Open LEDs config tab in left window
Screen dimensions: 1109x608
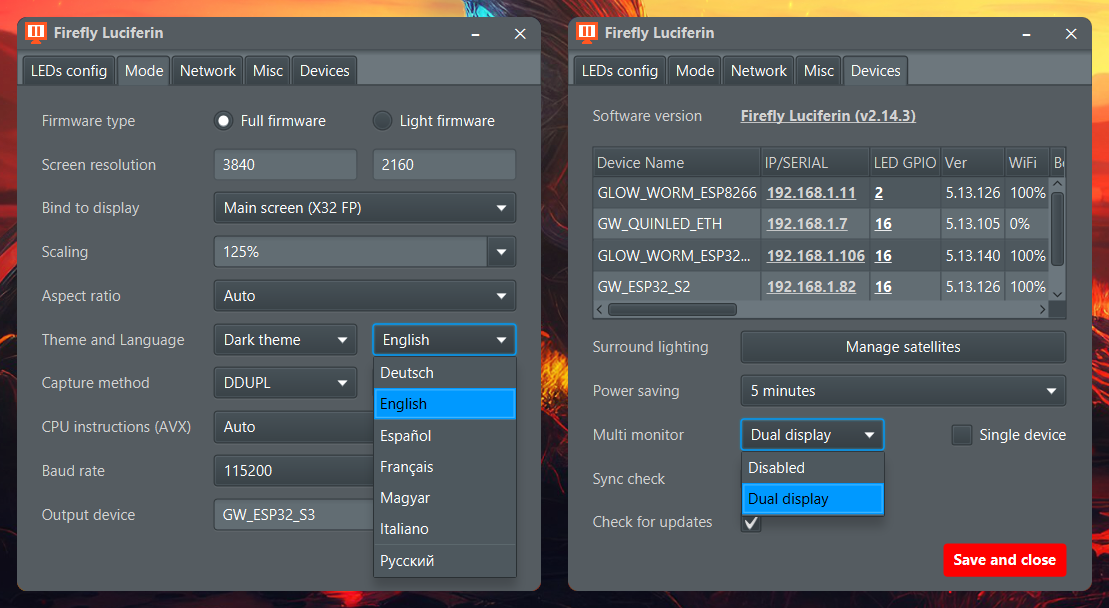point(69,71)
